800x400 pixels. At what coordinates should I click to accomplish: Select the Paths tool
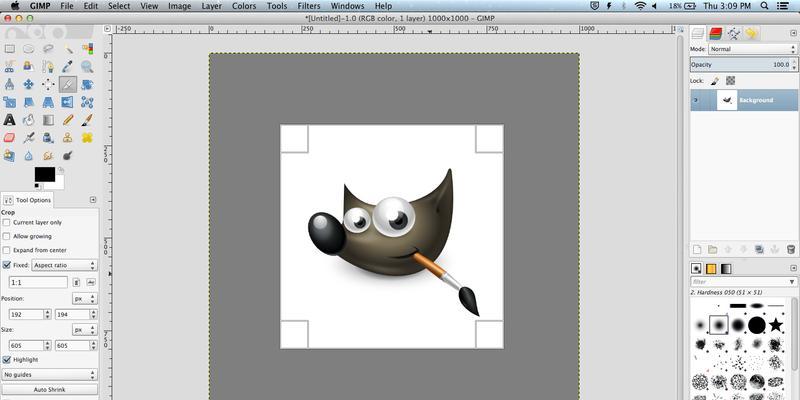(x=48, y=66)
